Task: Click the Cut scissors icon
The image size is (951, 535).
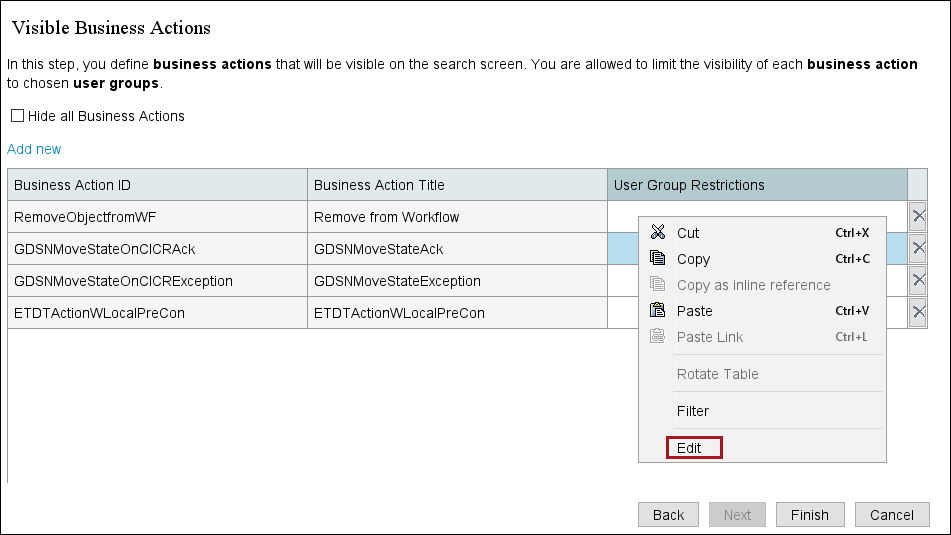Action: pos(657,233)
